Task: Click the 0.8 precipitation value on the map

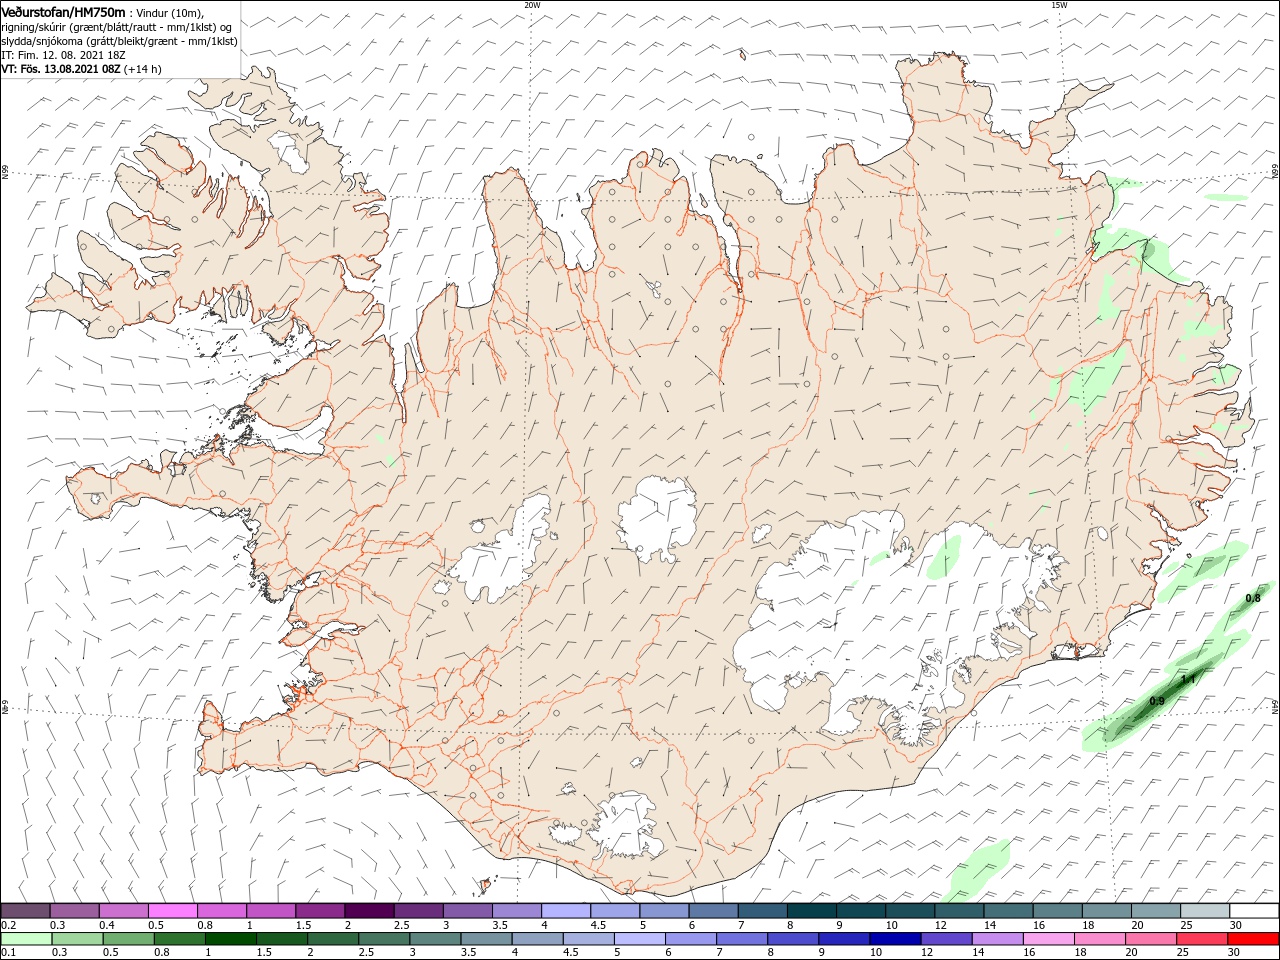Action: tap(1252, 598)
